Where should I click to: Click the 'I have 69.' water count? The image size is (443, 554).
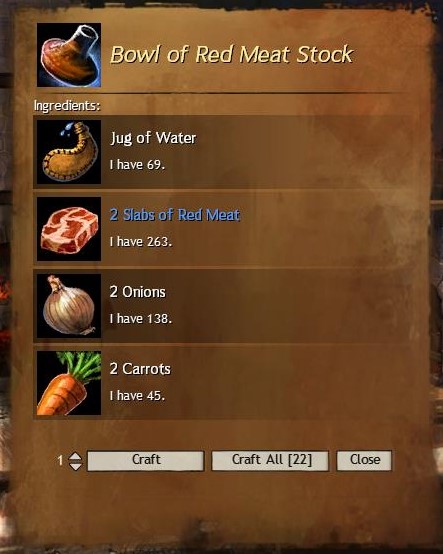pos(137,165)
